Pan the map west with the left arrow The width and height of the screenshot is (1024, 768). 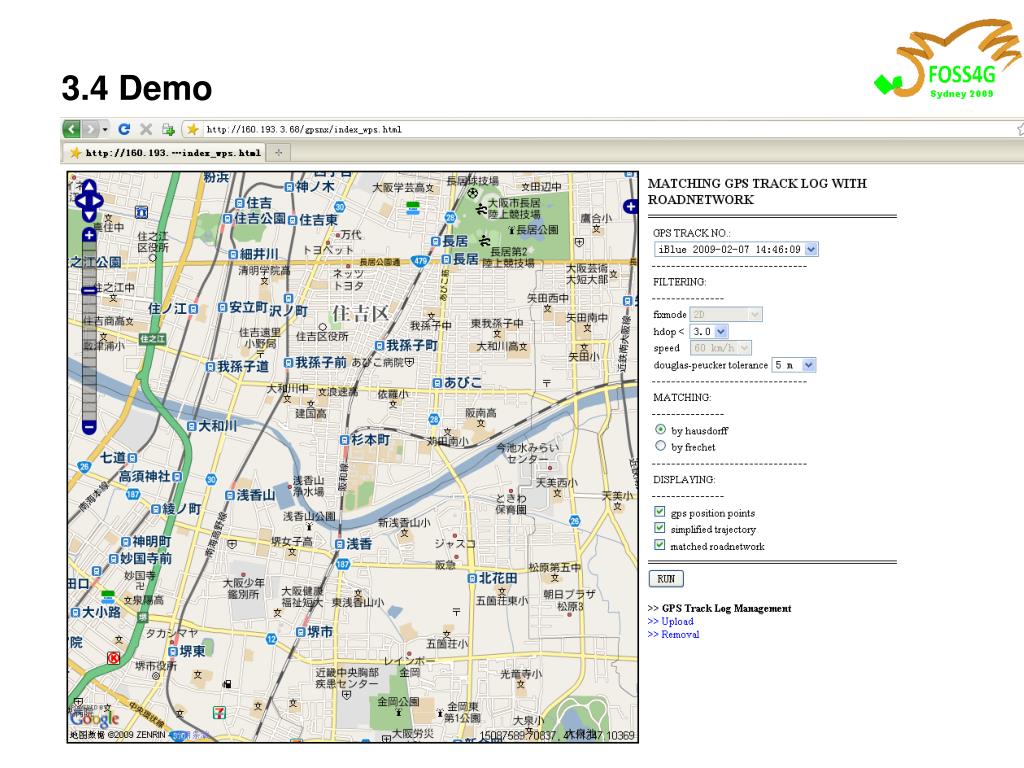(x=80, y=200)
